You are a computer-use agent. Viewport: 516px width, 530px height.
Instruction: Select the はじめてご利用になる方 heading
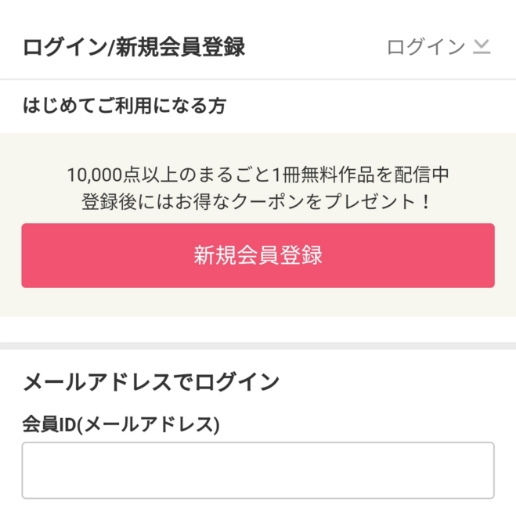click(x=124, y=105)
